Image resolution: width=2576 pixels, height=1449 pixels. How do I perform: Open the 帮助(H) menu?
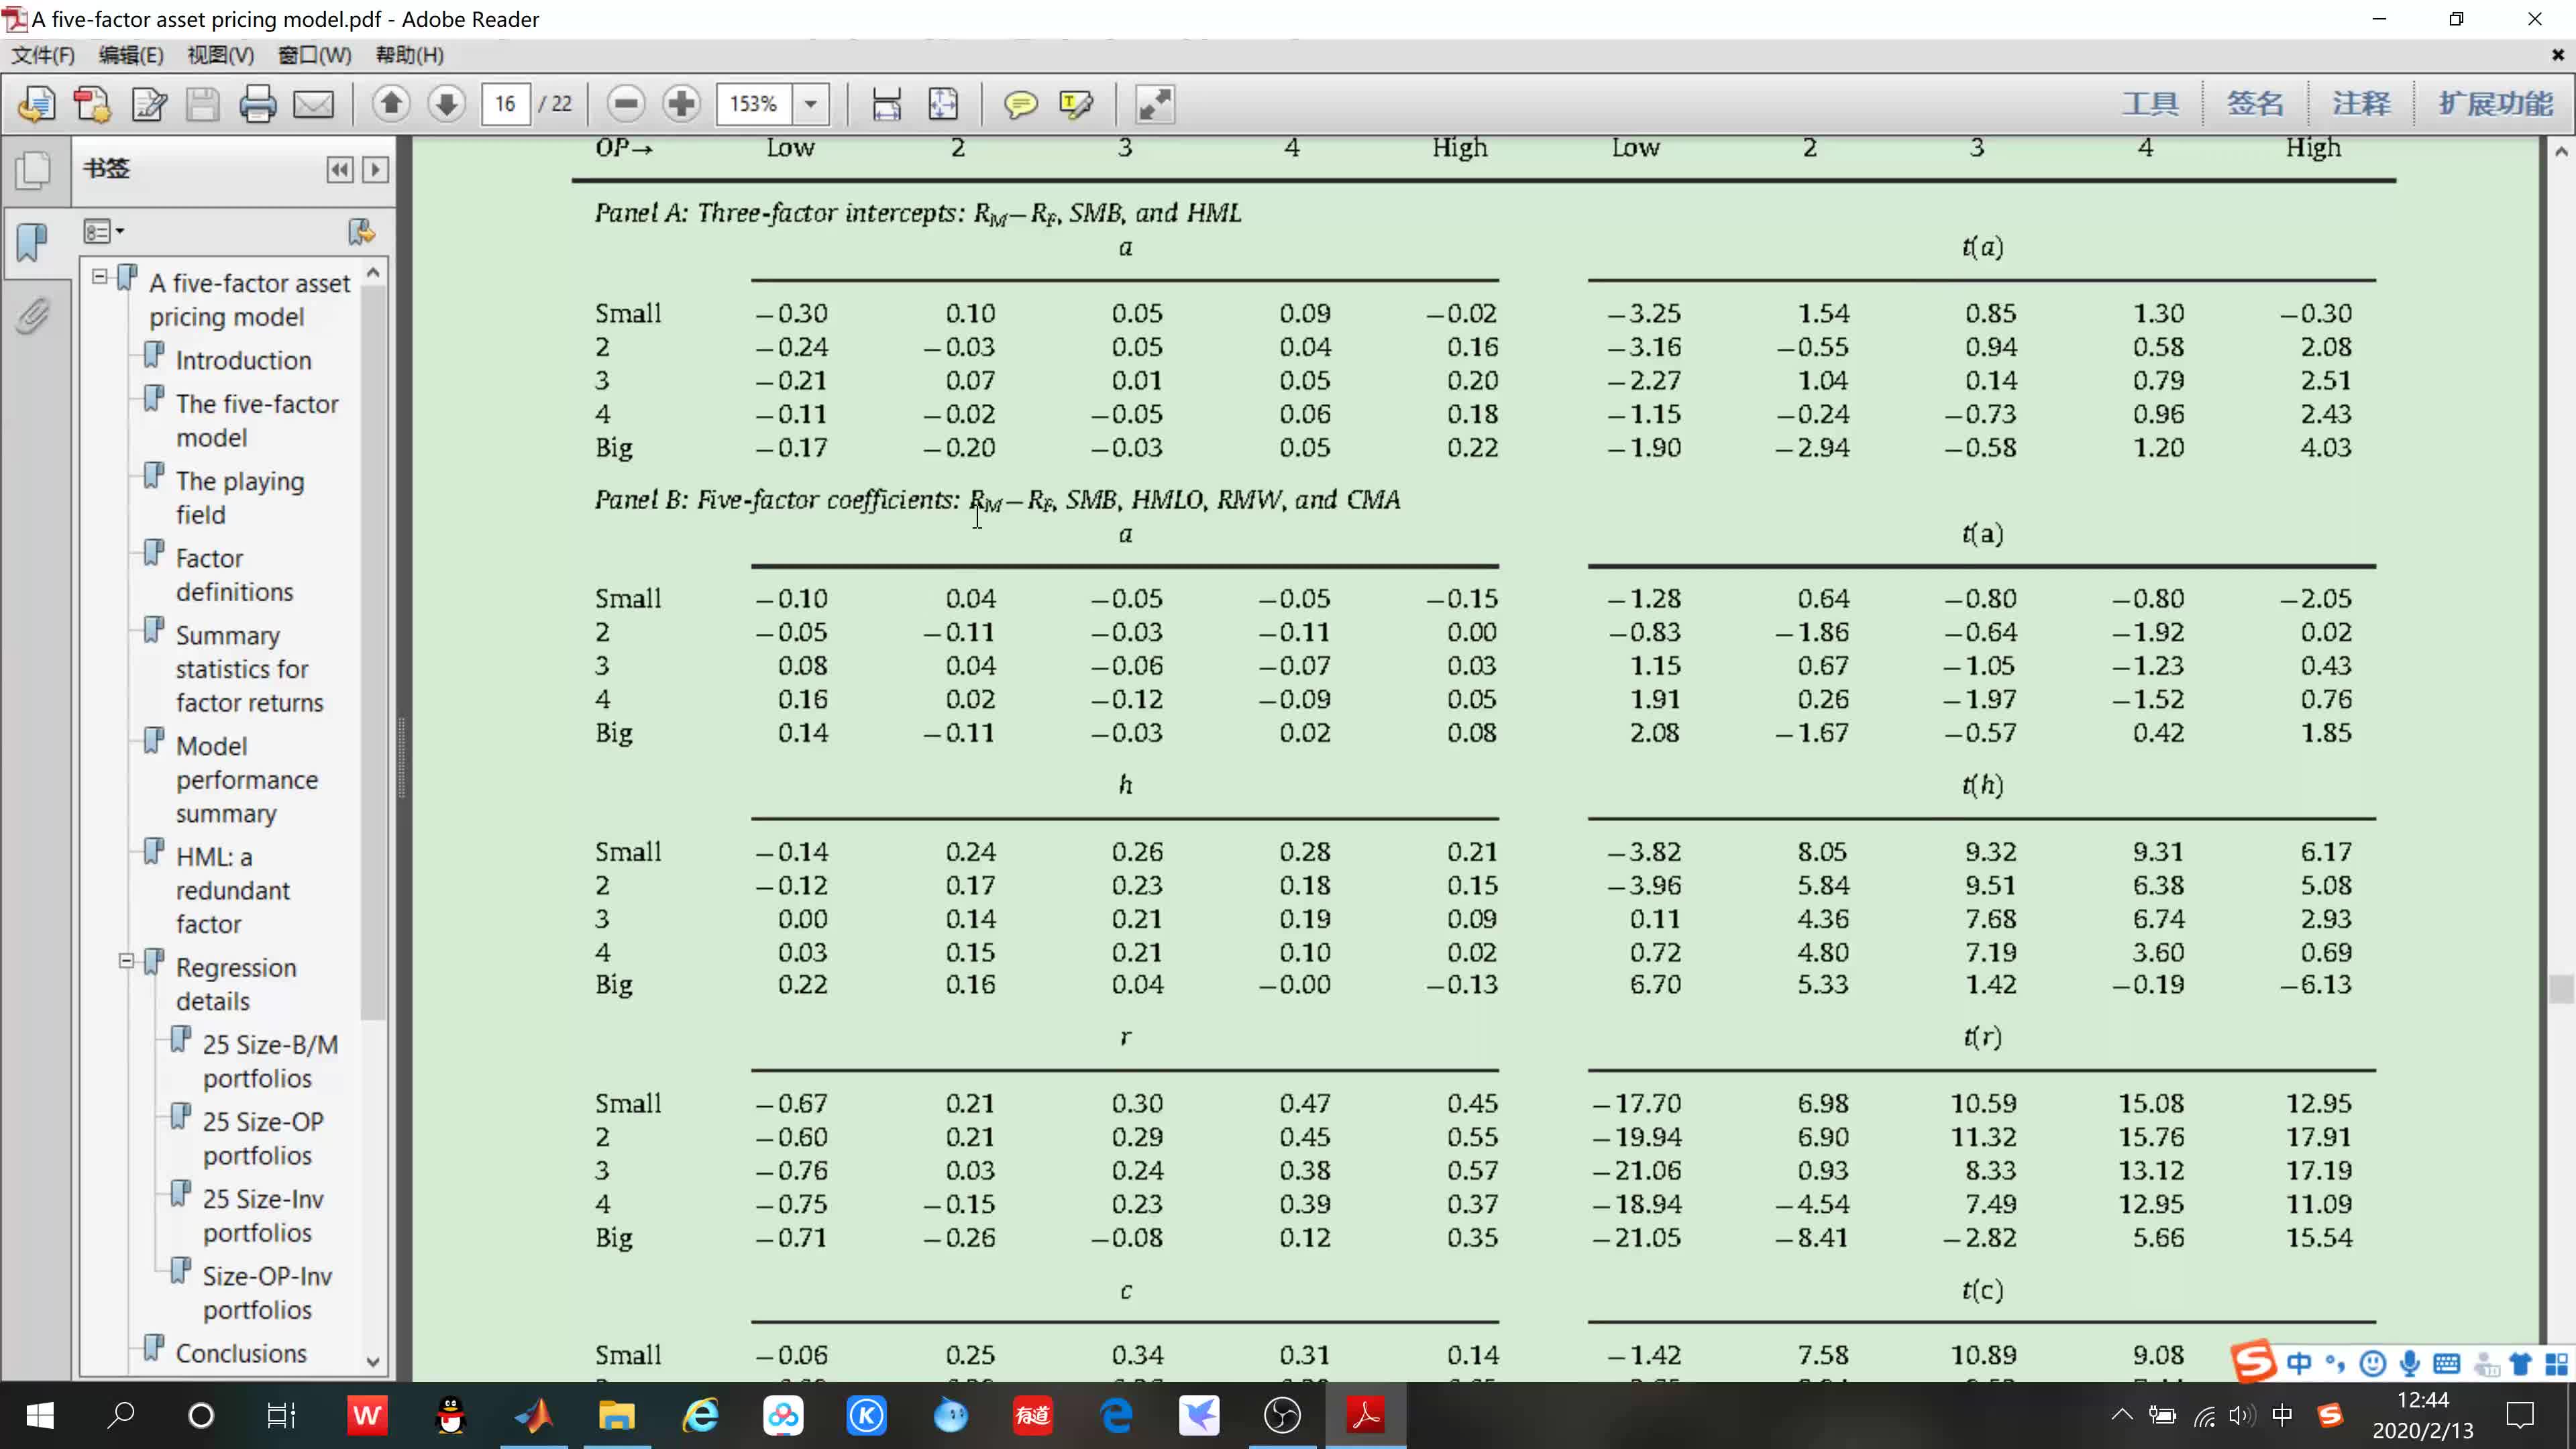tap(409, 55)
